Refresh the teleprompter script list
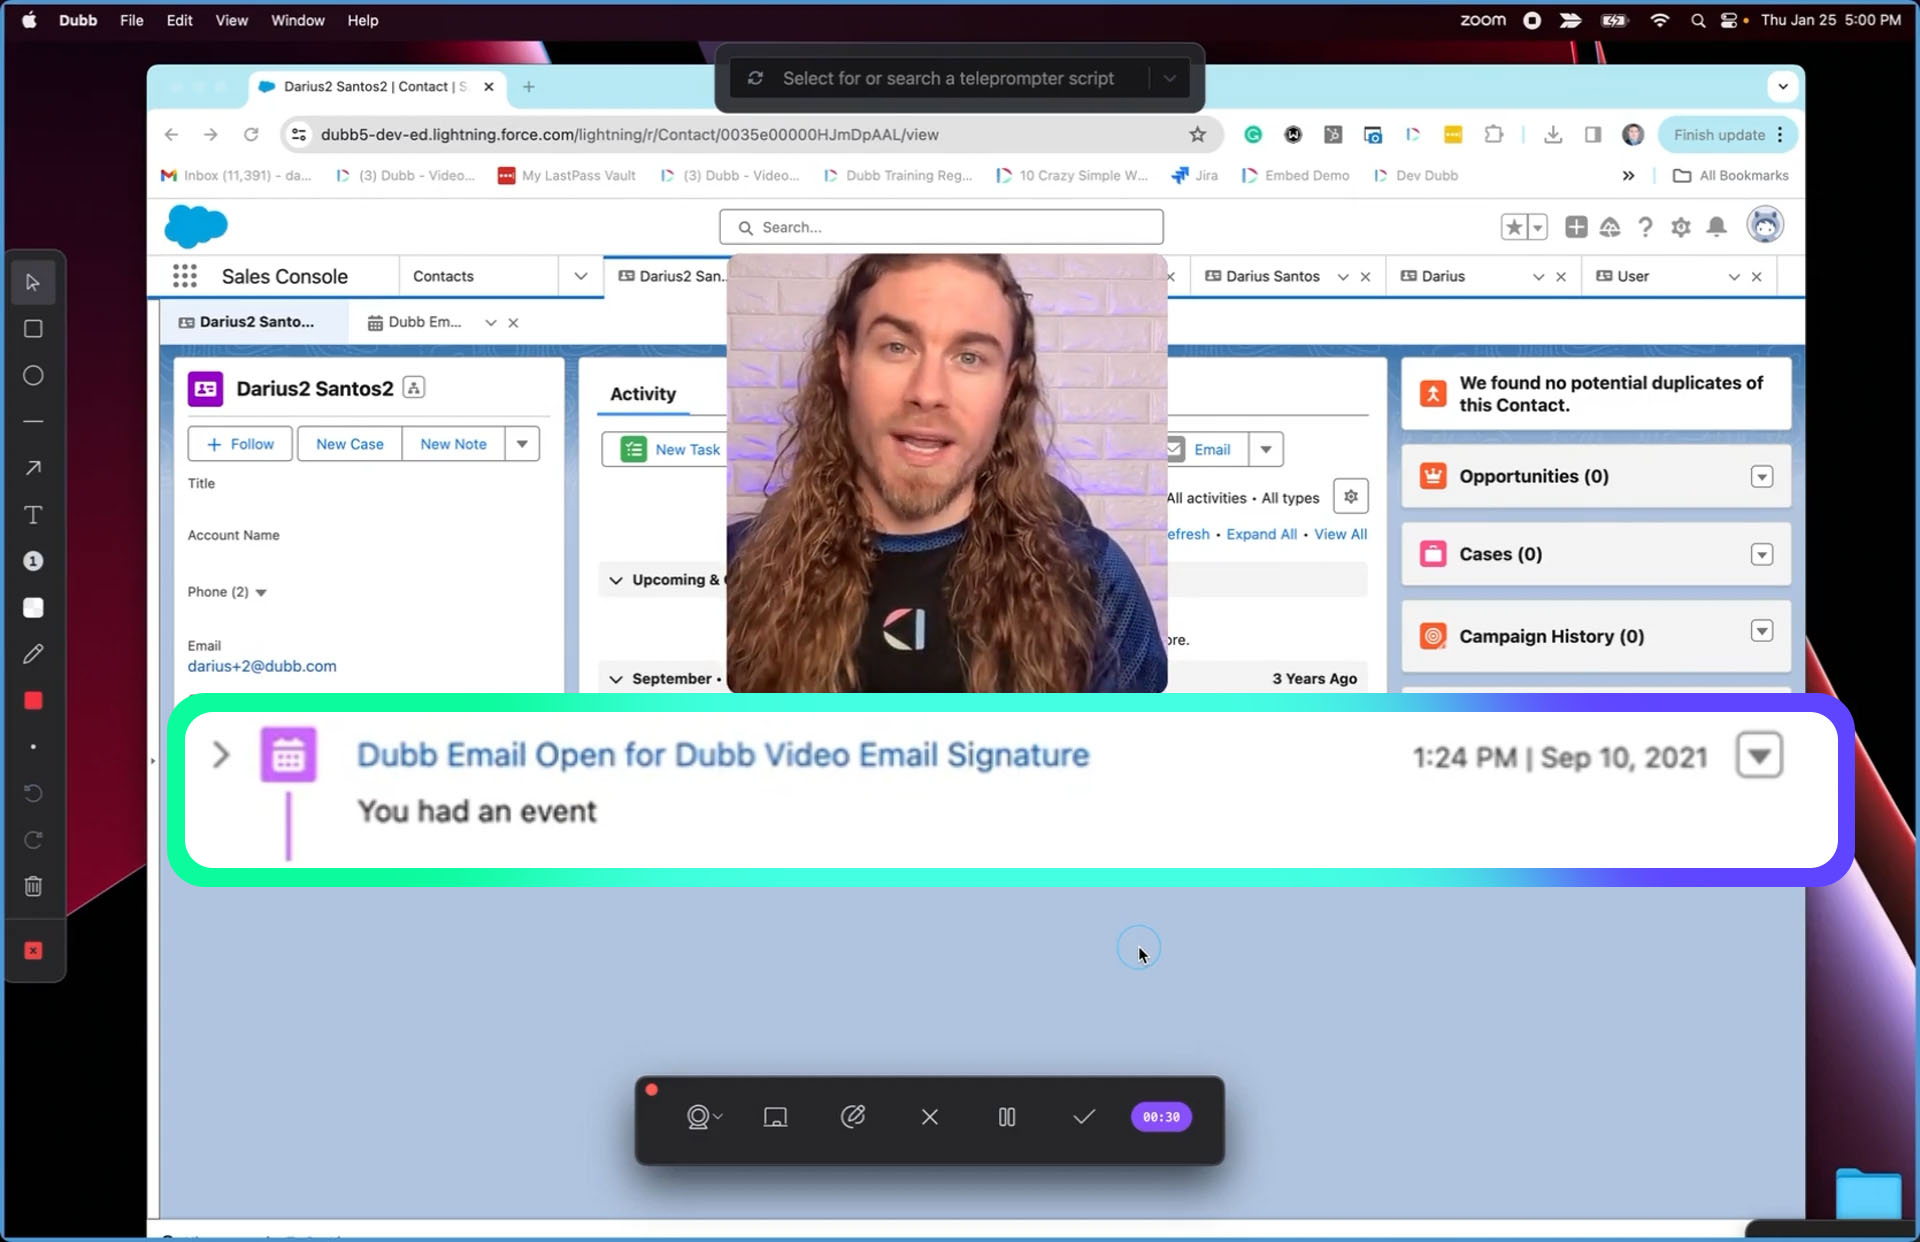This screenshot has height=1242, width=1920. [756, 78]
